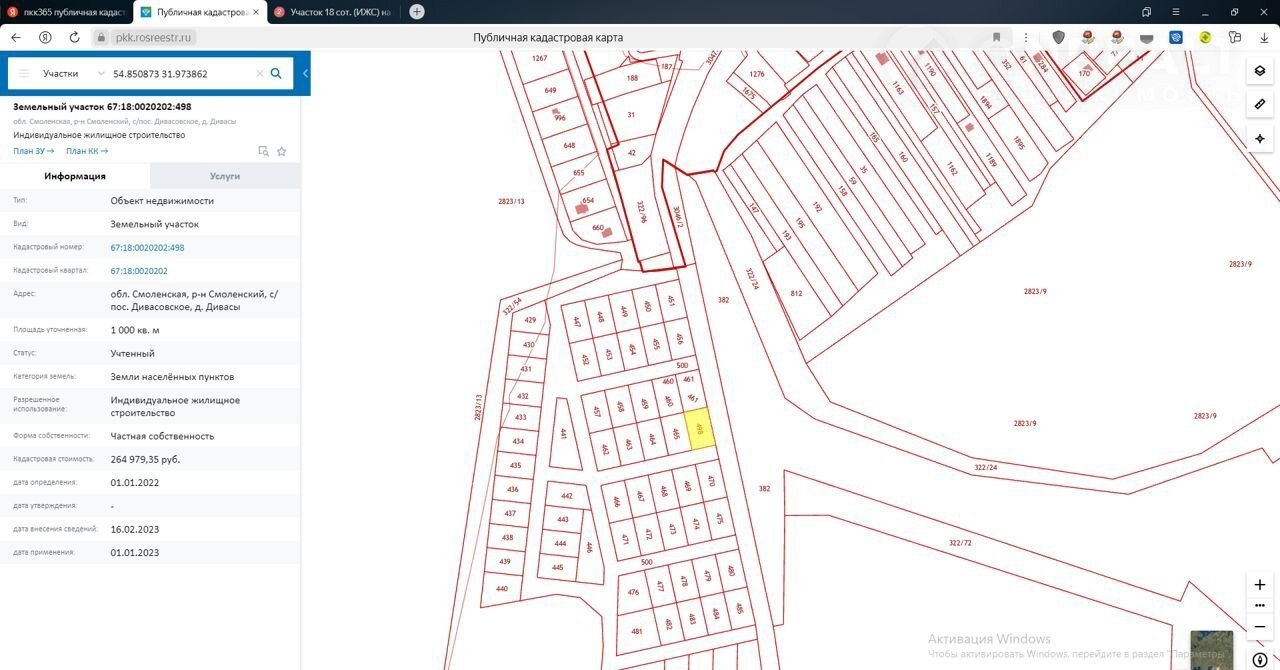Viewport: 1280px width, 670px height.
Task: Click the geolocation crosshair button
Action: 1260,138
